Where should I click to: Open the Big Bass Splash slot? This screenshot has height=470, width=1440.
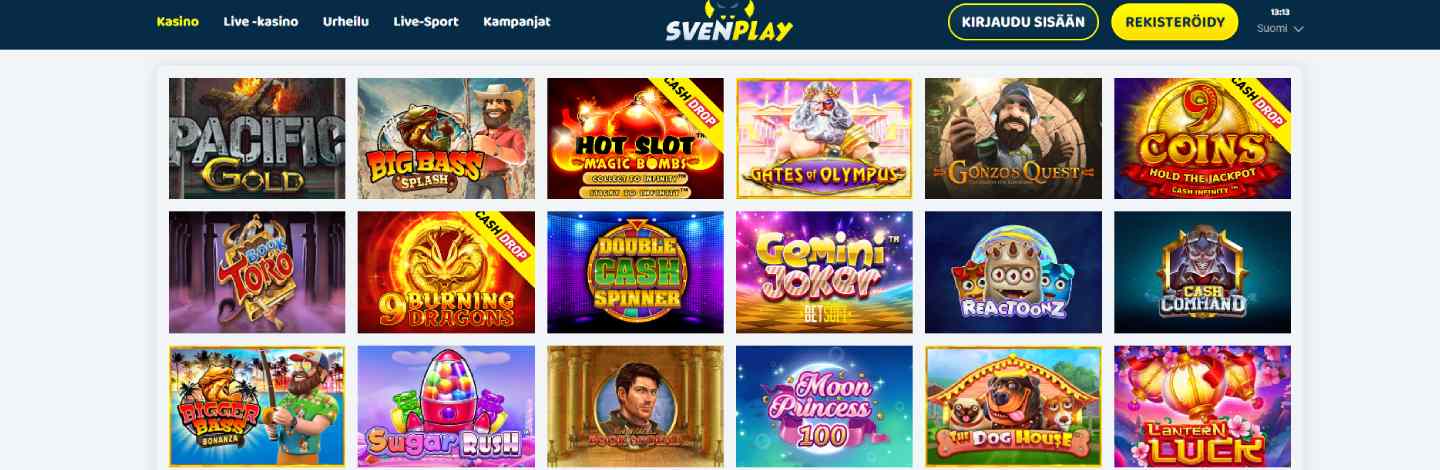tap(446, 139)
